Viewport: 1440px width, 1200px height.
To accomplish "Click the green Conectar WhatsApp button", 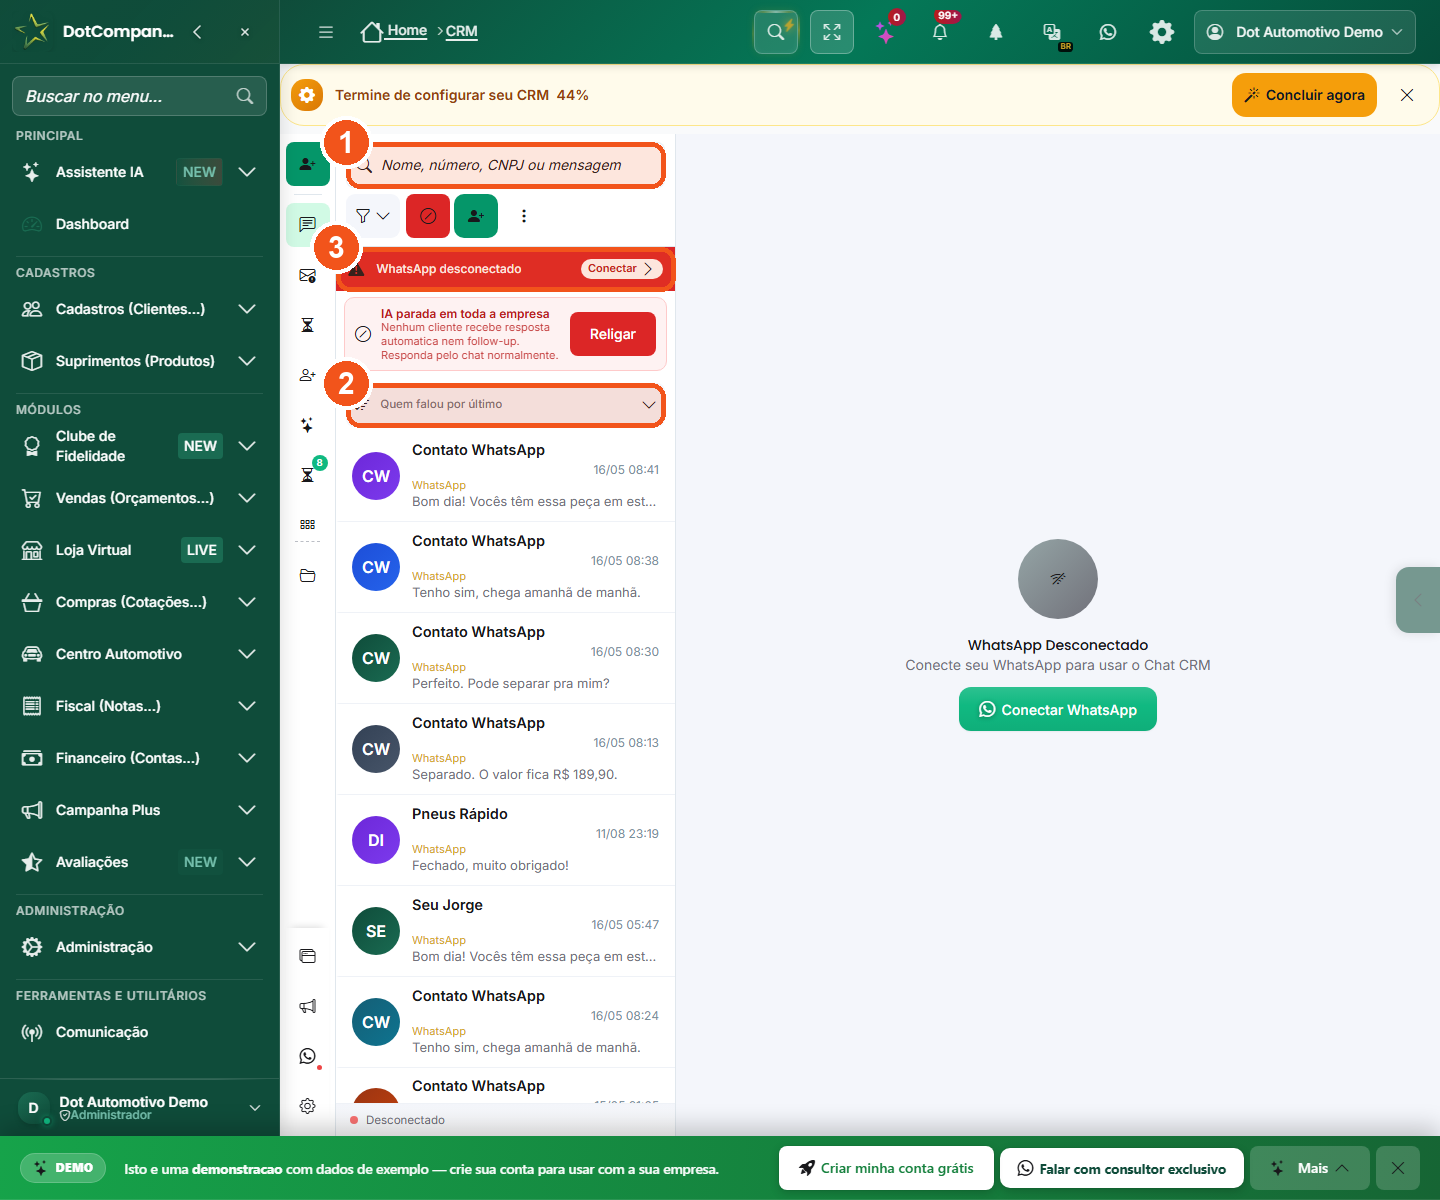I will point(1058,709).
